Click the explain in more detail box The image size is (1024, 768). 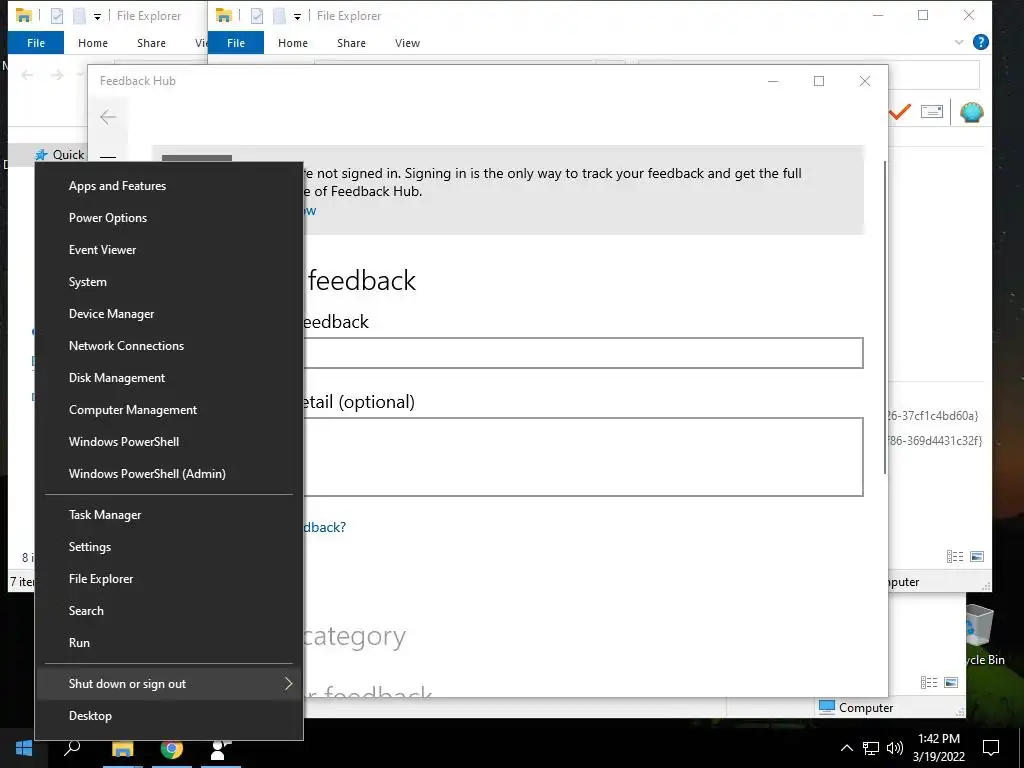coord(583,457)
